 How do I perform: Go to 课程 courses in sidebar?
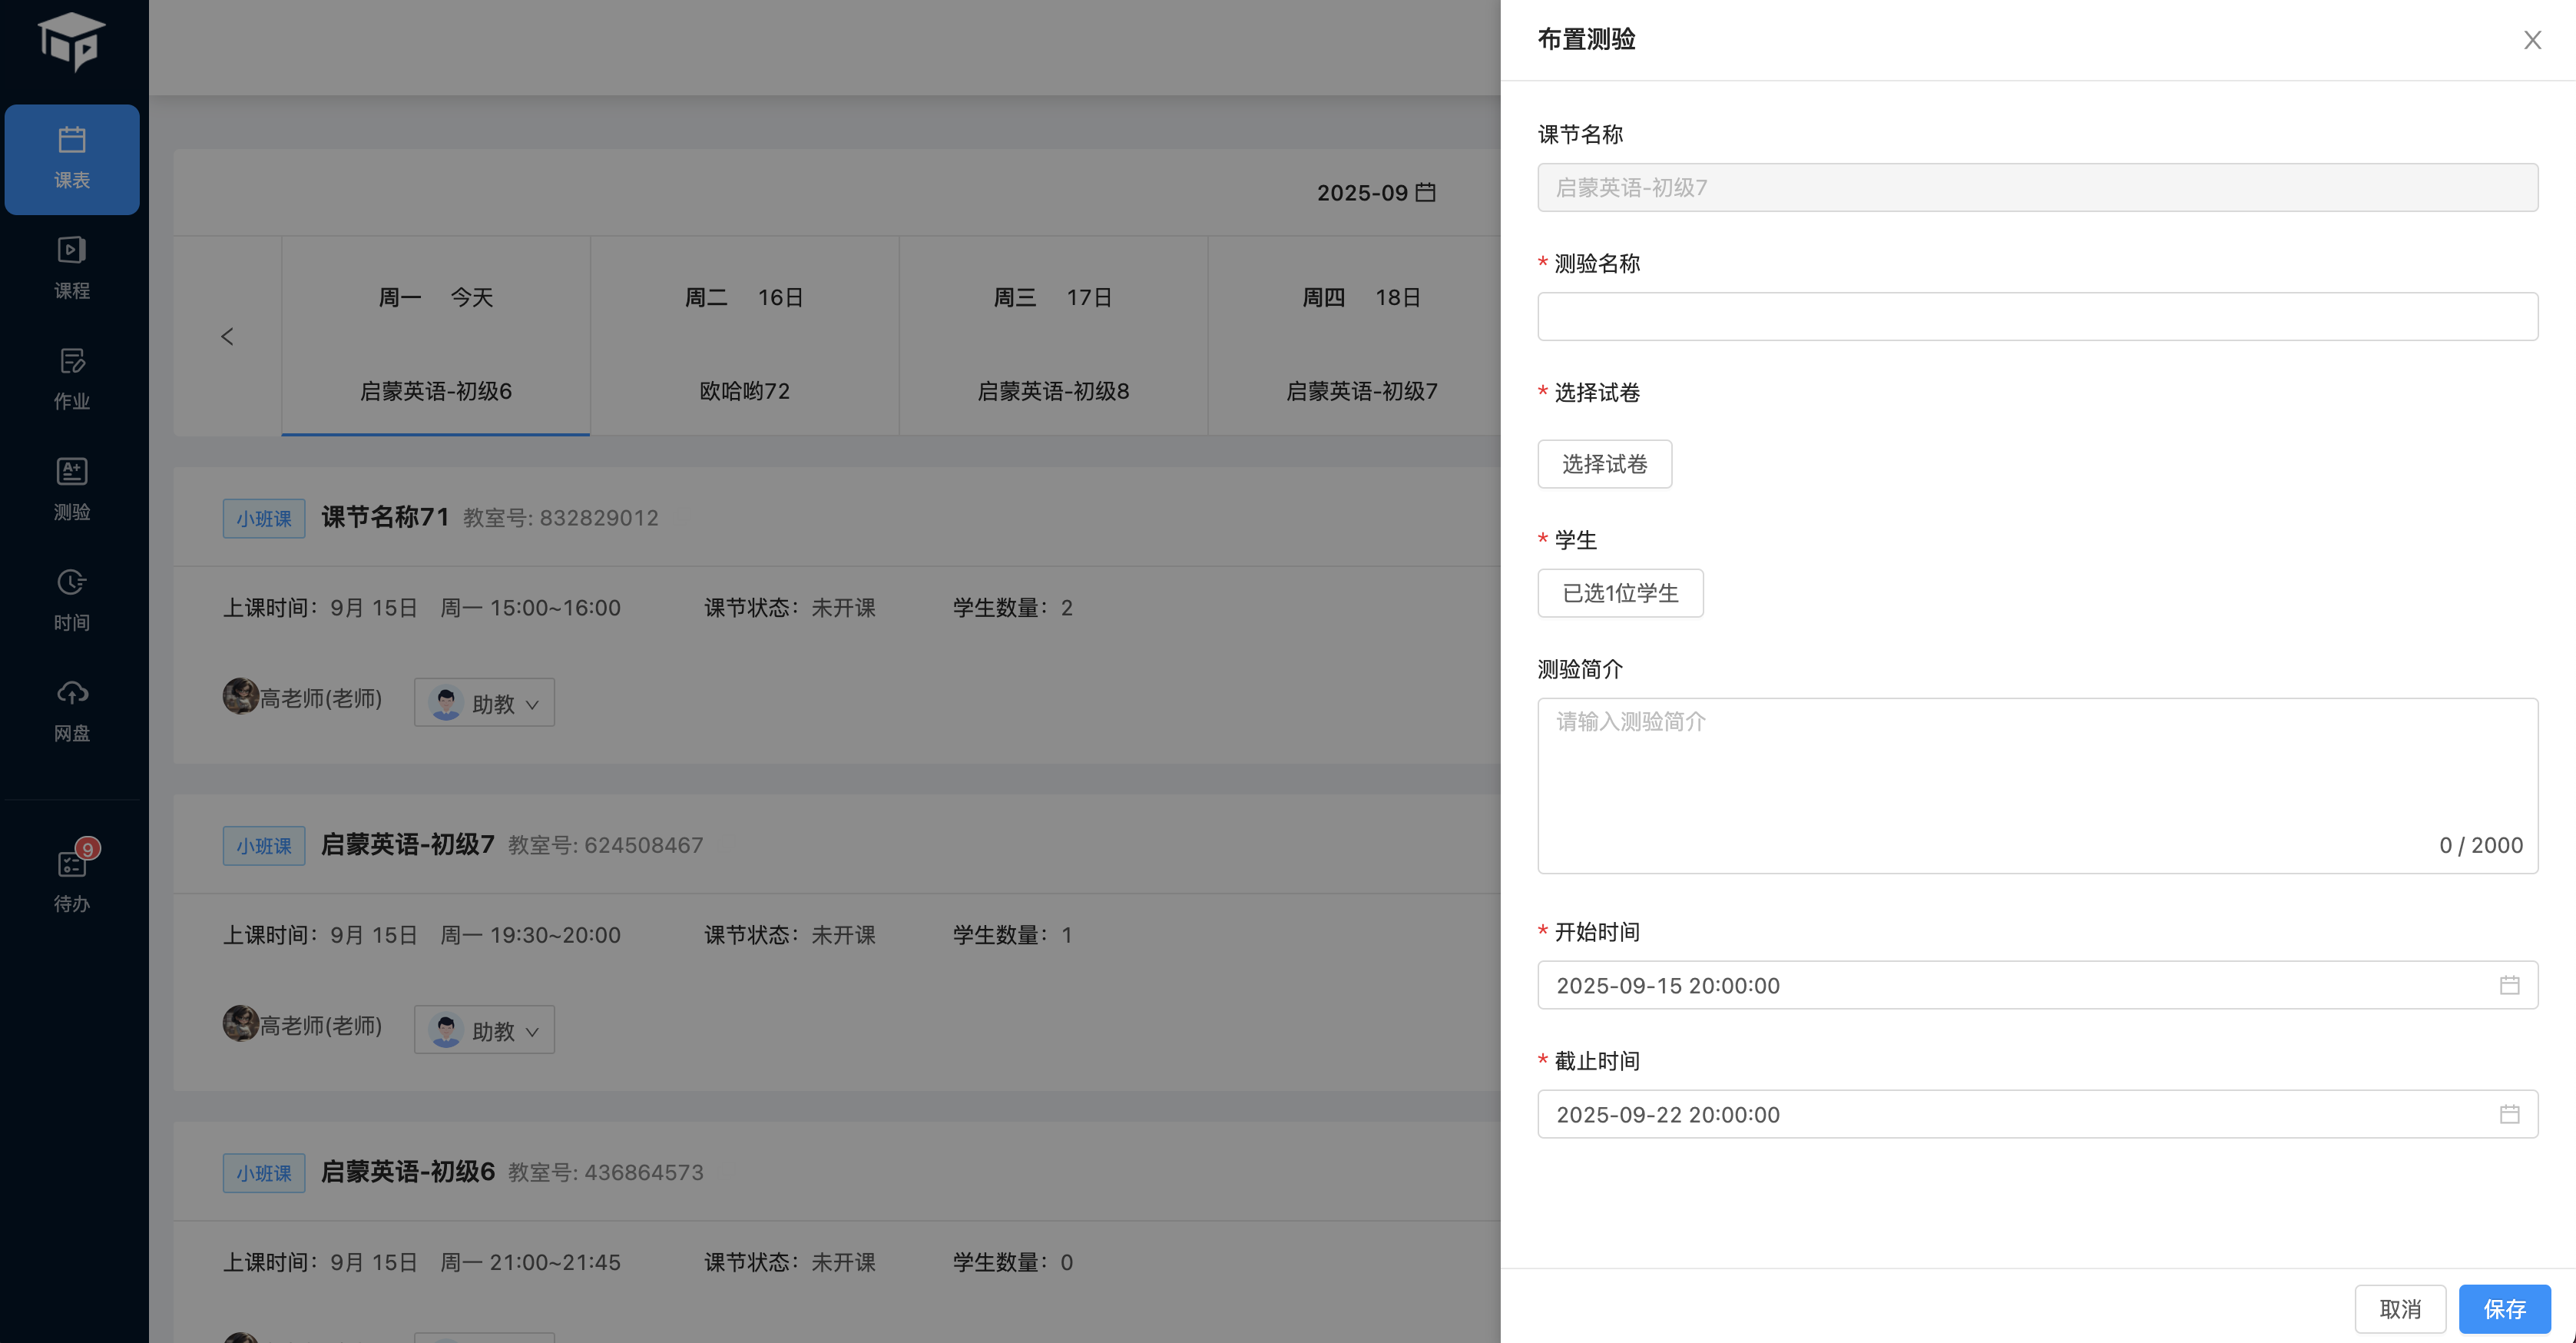click(x=71, y=268)
